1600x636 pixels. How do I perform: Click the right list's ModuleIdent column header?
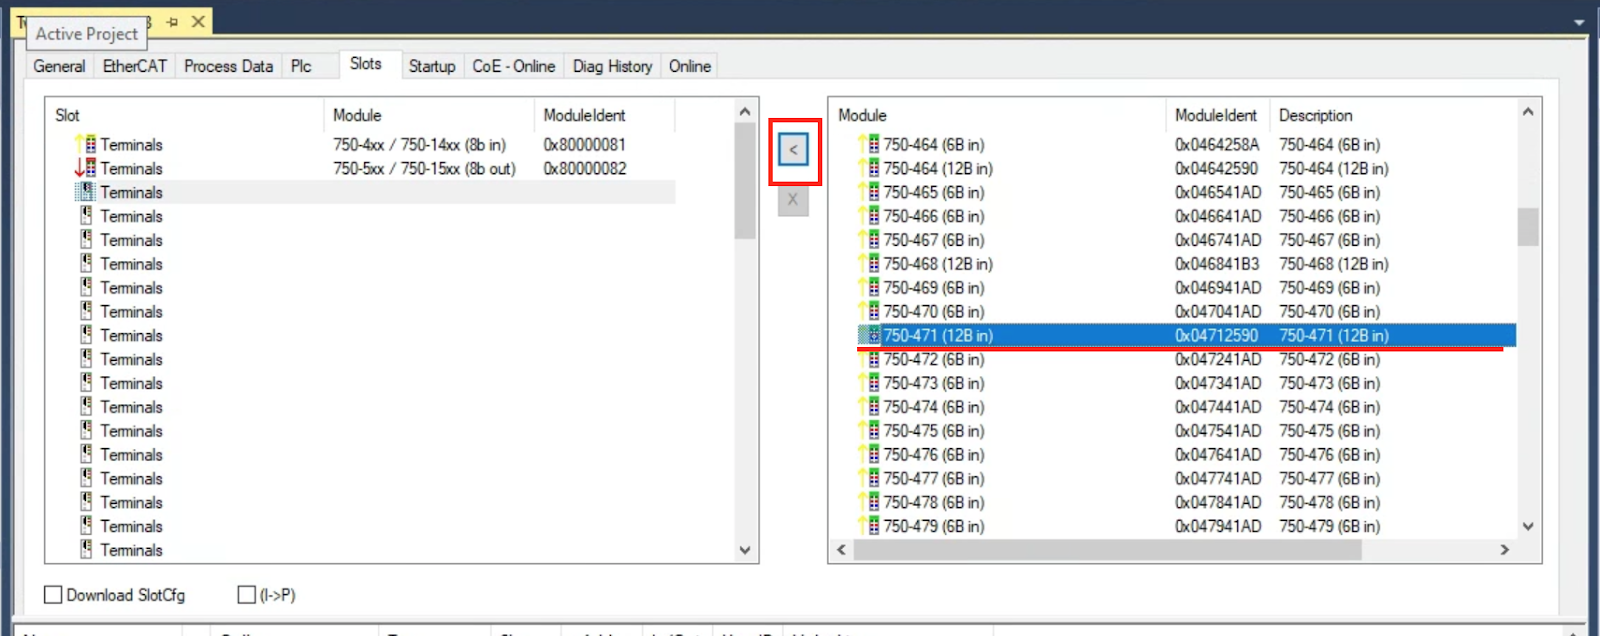coord(1218,115)
